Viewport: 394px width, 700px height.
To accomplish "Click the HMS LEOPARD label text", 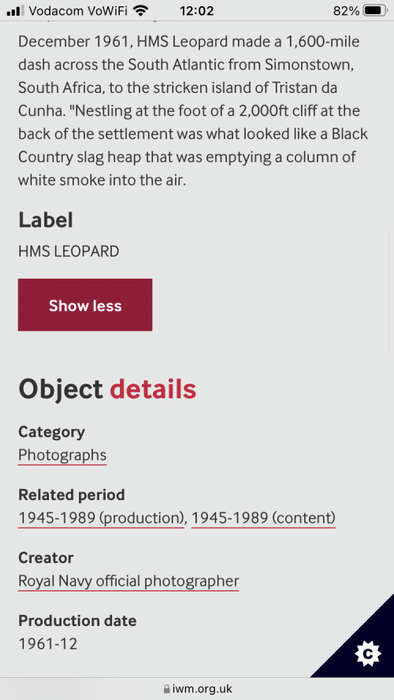I will (69, 251).
